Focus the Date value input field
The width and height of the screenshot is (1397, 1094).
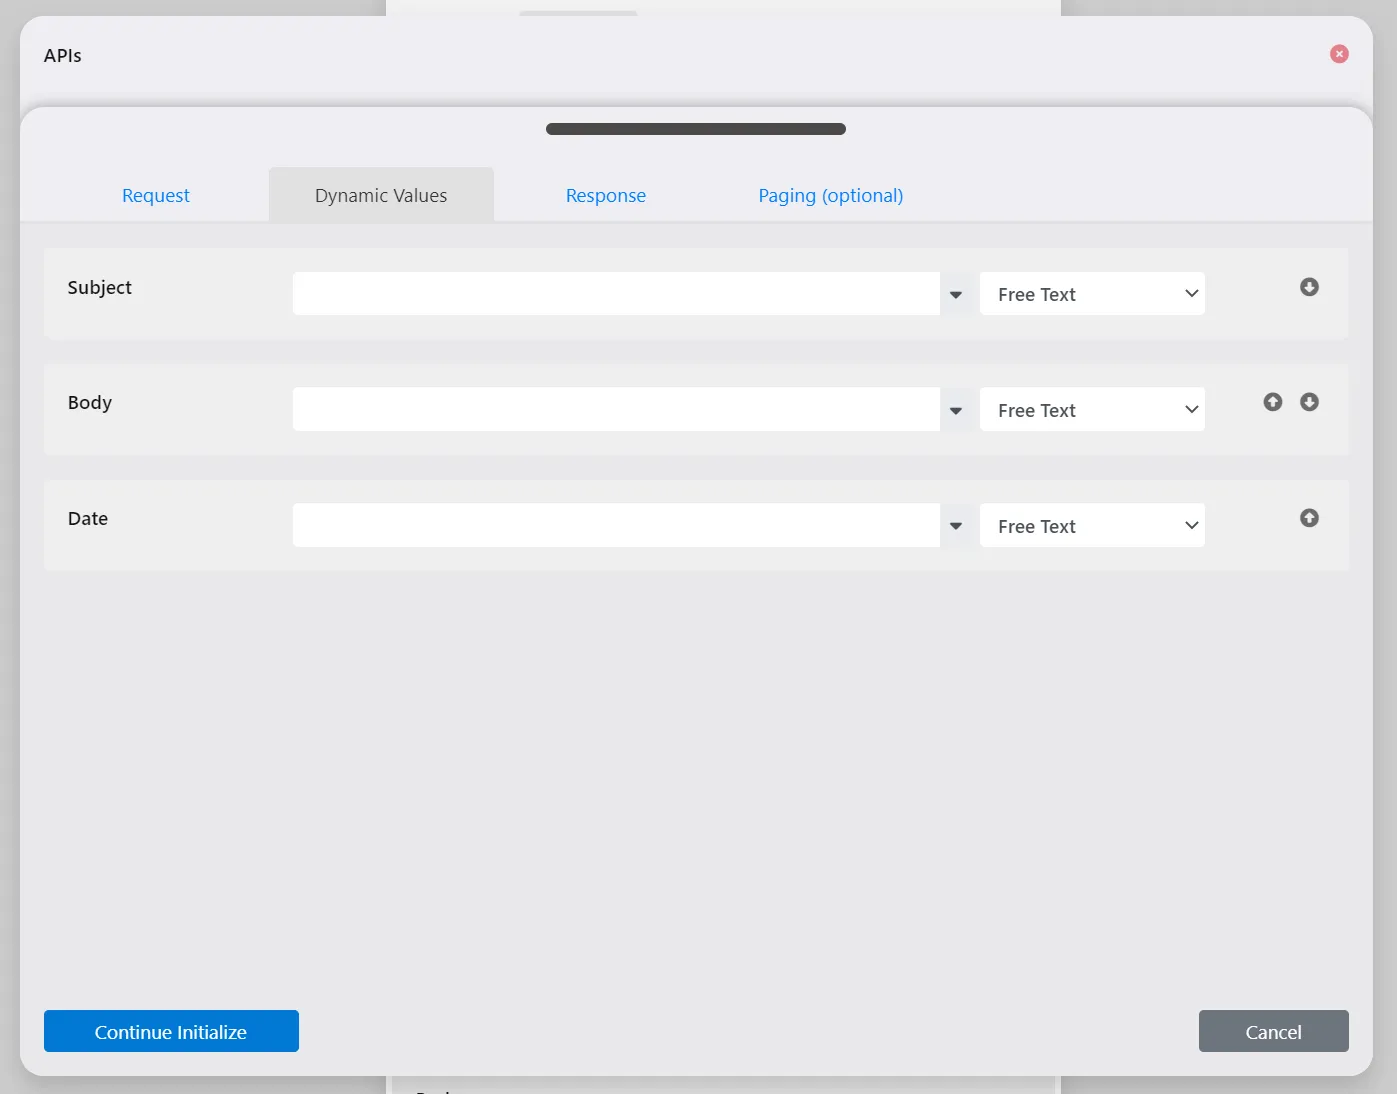tap(616, 526)
